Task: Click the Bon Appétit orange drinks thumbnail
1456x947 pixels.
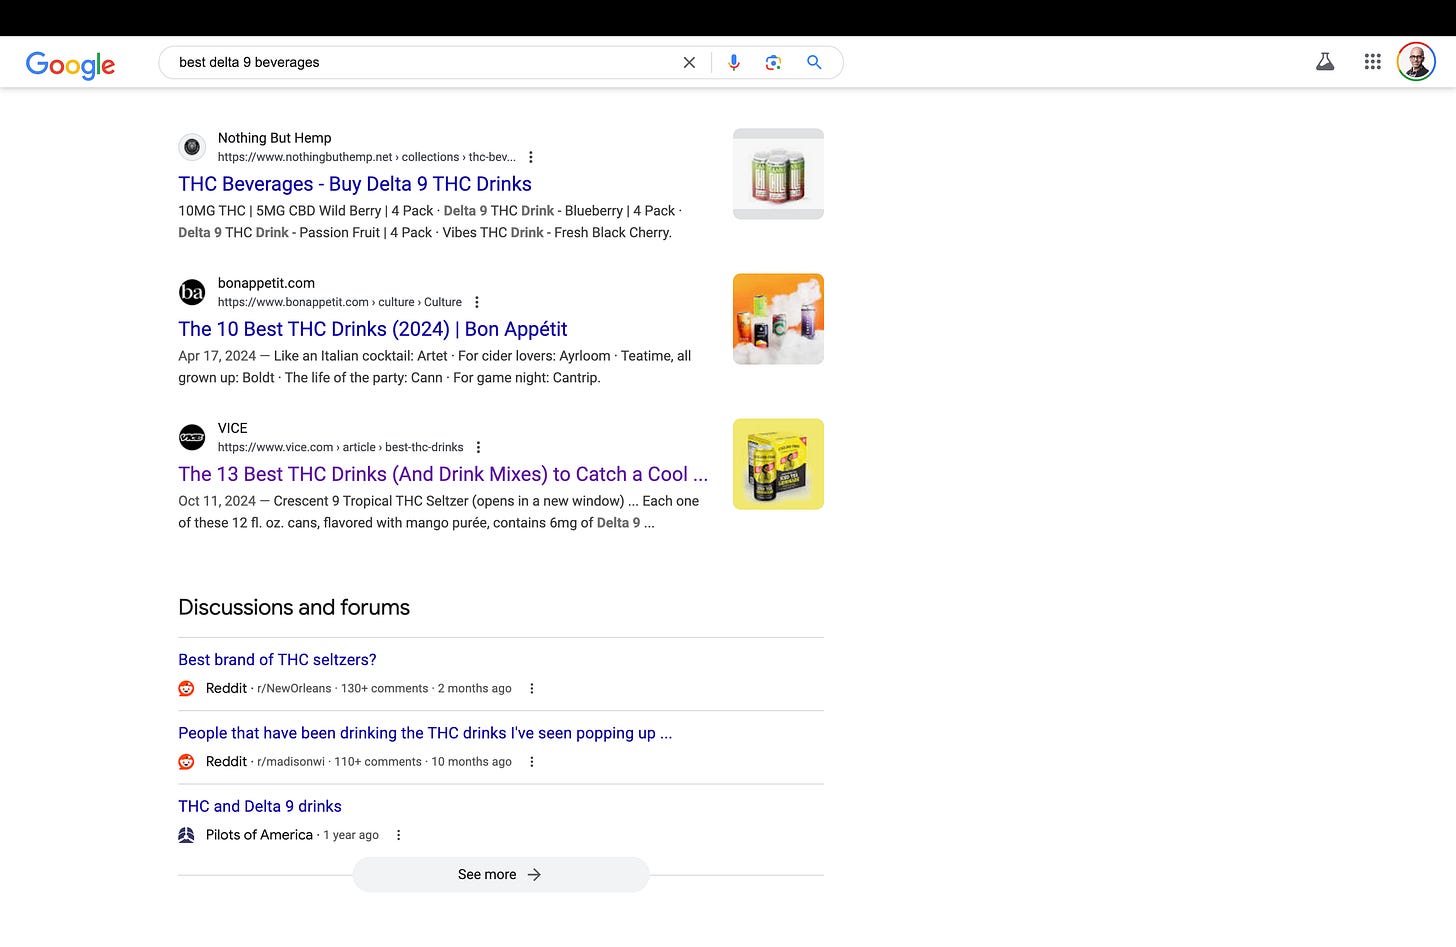Action: [778, 319]
